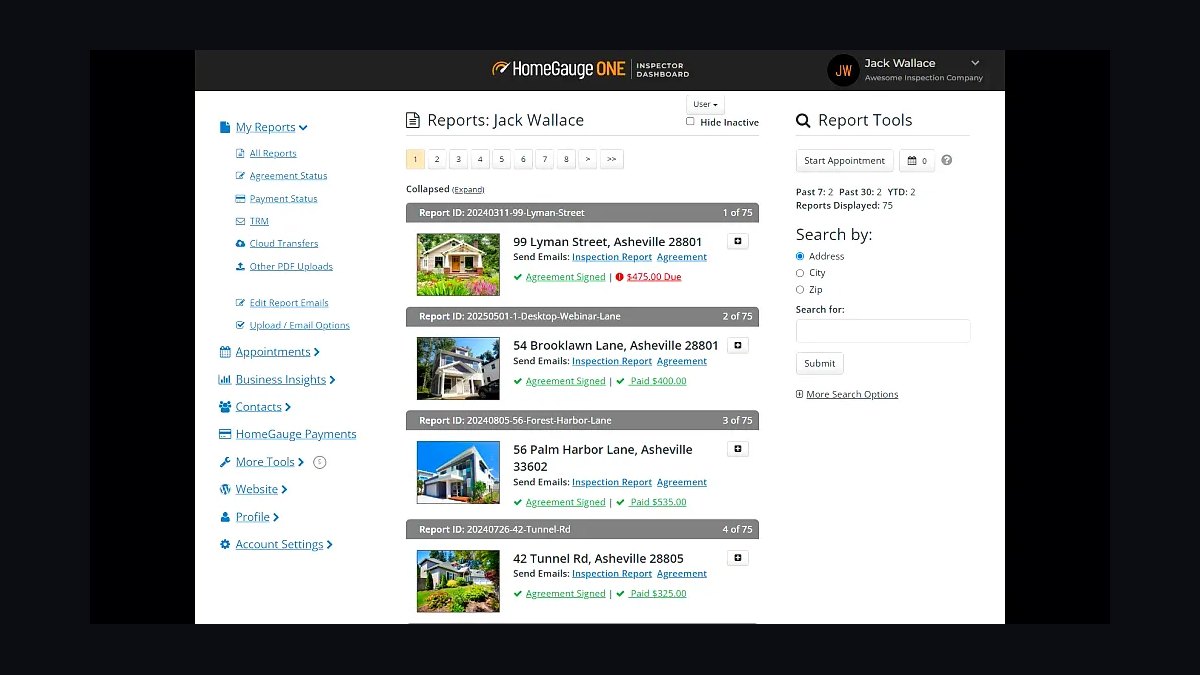1200x675 pixels.
Task: Expand the Appointments sidebar section
Action: [x=316, y=352]
